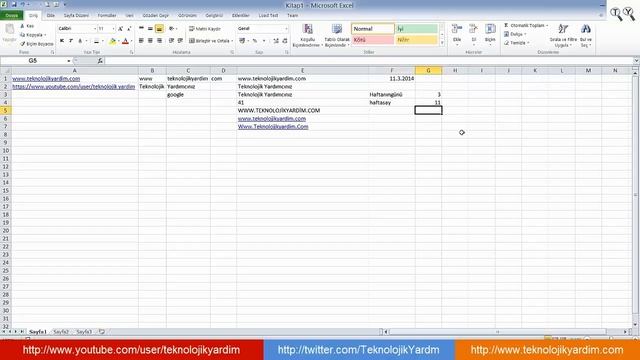Image resolution: width=640 pixels, height=360 pixels.
Task: Open Www.Teknolojikyardim.Com link in cell E7
Action: [x=273, y=127]
